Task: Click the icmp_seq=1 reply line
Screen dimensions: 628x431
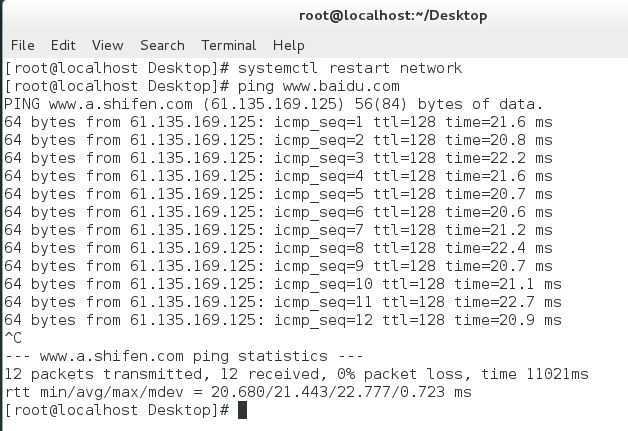Action: [278, 122]
